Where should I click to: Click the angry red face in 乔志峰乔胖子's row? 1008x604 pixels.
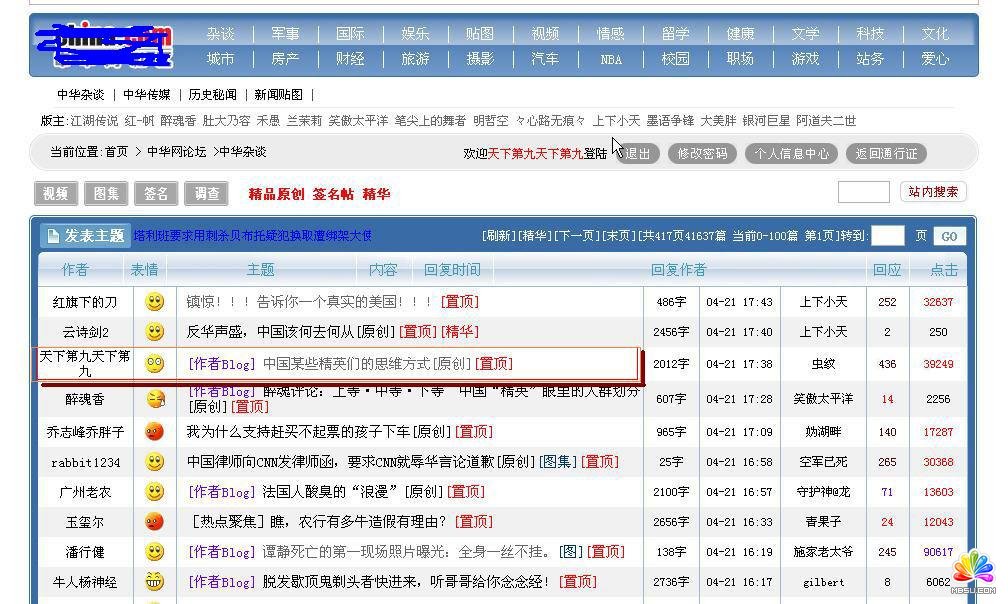[154, 432]
